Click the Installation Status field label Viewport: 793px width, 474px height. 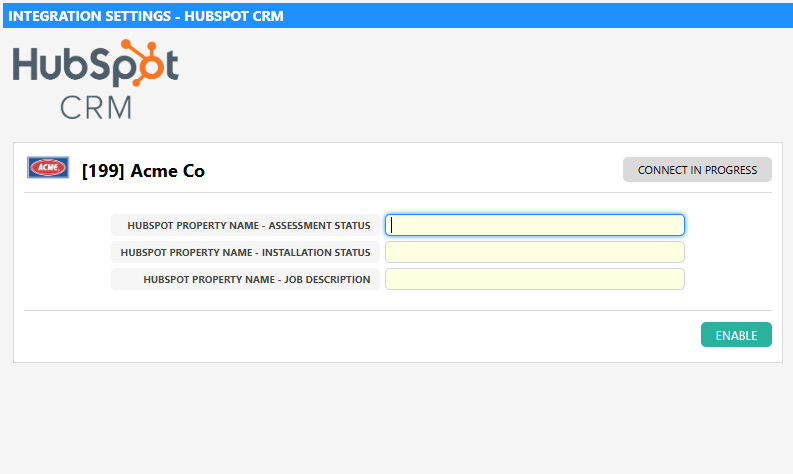point(245,252)
